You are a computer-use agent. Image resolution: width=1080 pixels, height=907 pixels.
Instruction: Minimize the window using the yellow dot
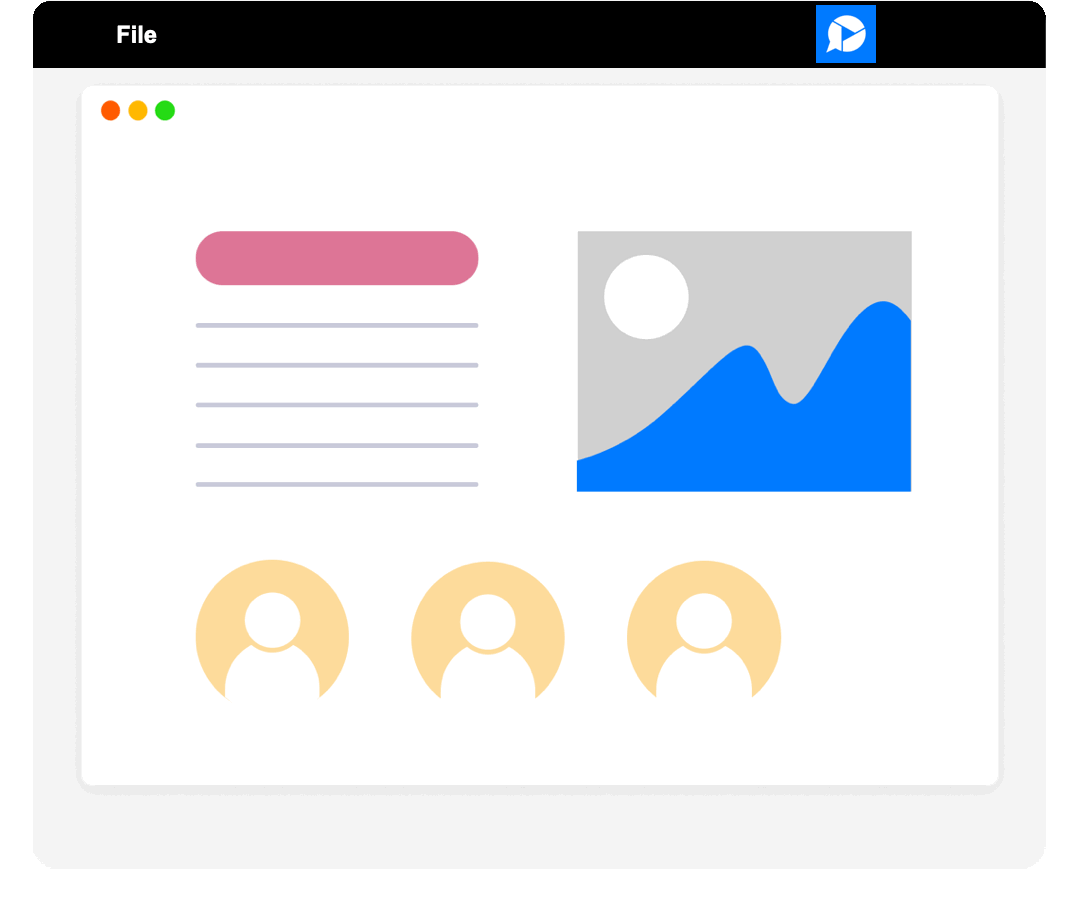[x=138, y=111]
